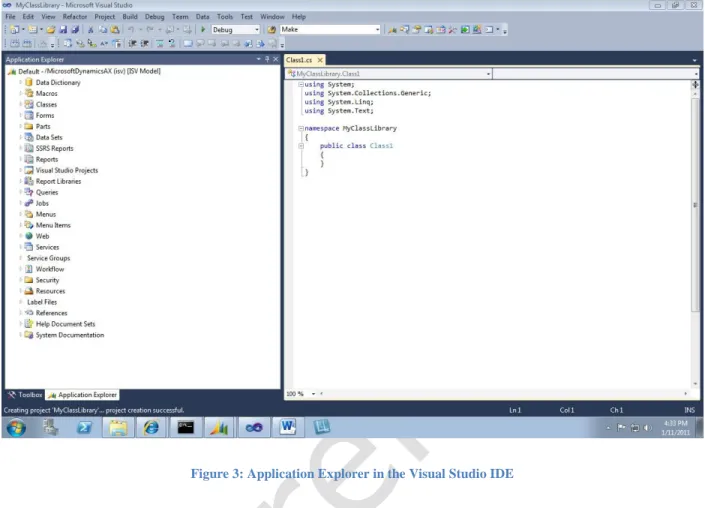
Task: Start debugging with the green play icon
Action: pos(203,29)
